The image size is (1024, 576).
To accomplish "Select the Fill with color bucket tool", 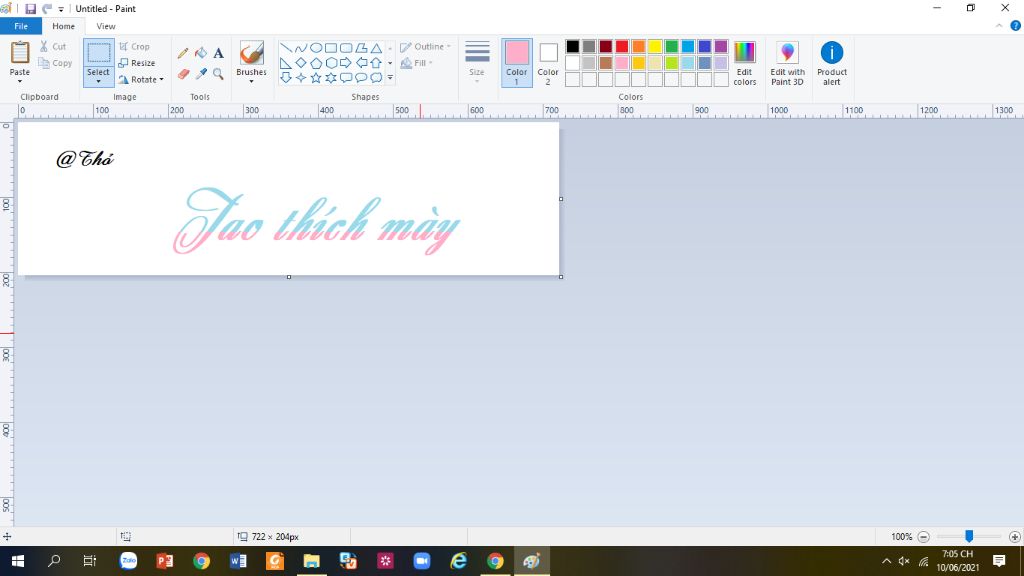I will [x=201, y=53].
